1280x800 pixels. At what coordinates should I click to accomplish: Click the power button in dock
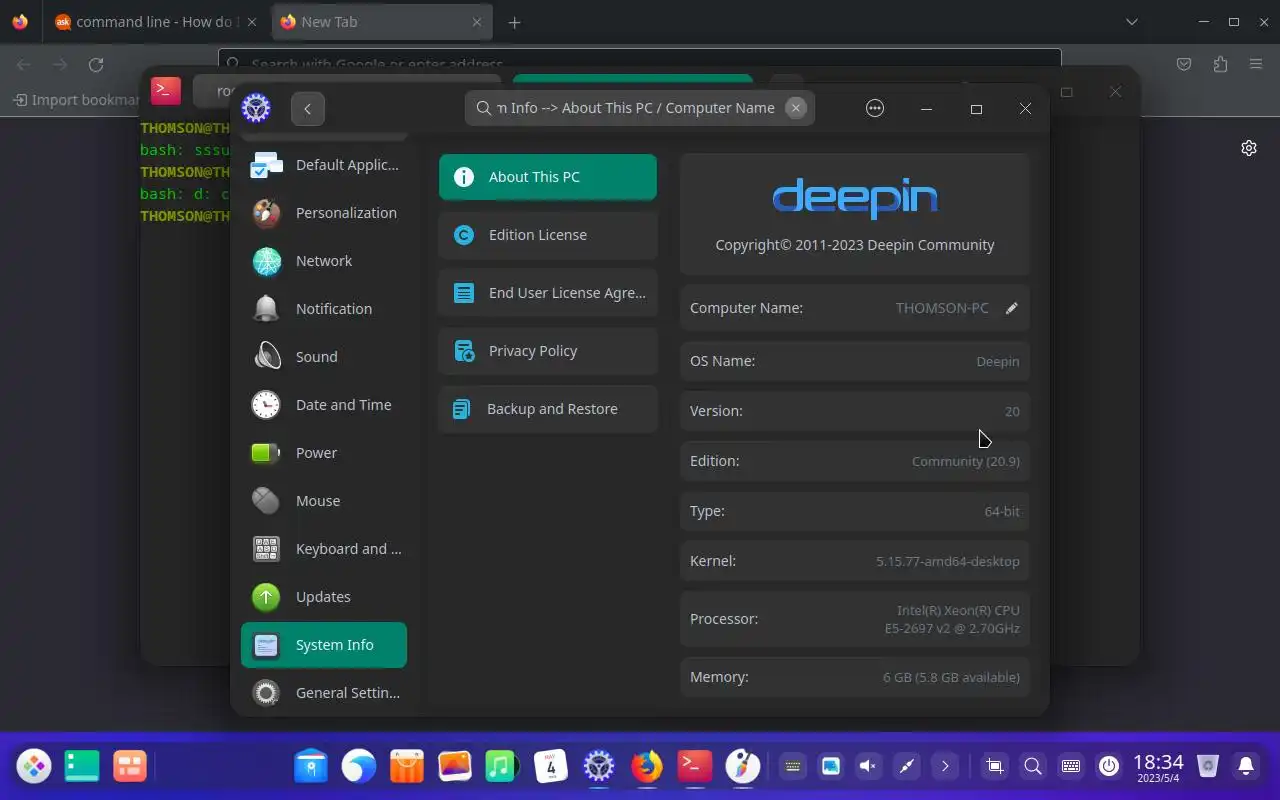(x=1109, y=767)
